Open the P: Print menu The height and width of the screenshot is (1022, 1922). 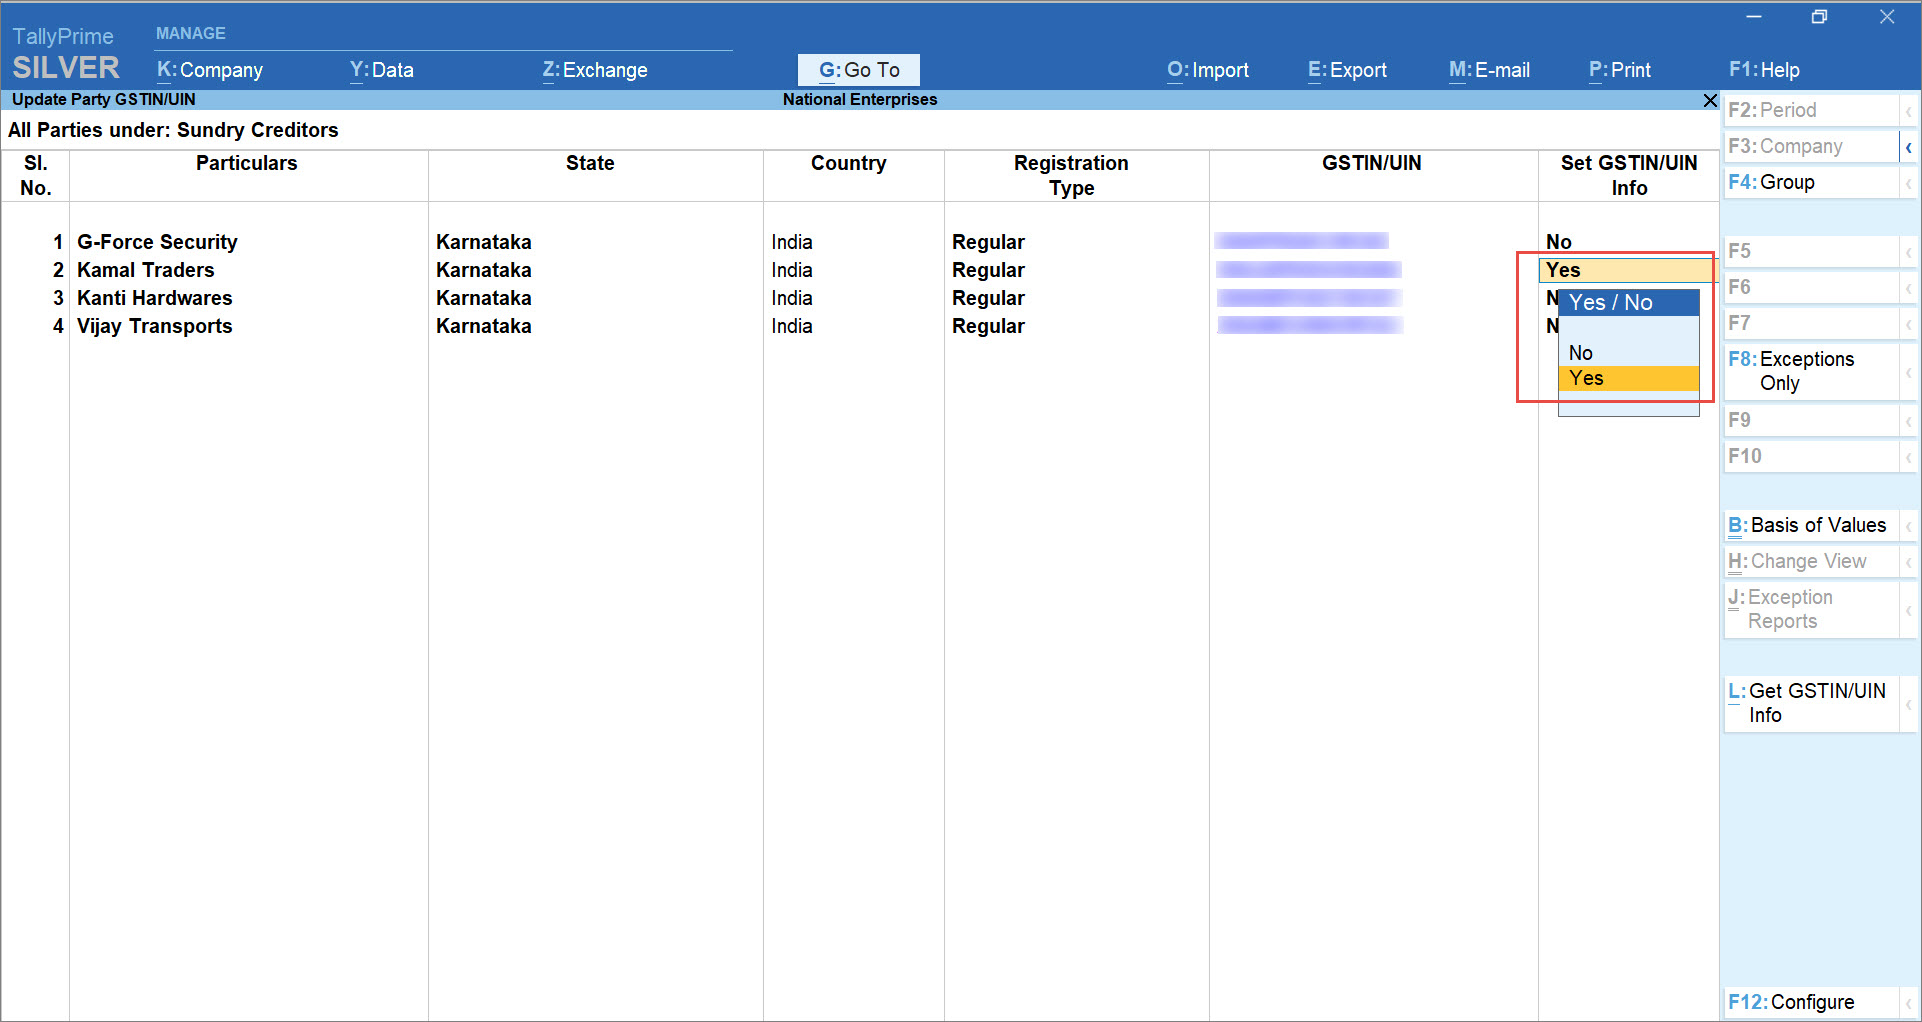[x=1619, y=70]
